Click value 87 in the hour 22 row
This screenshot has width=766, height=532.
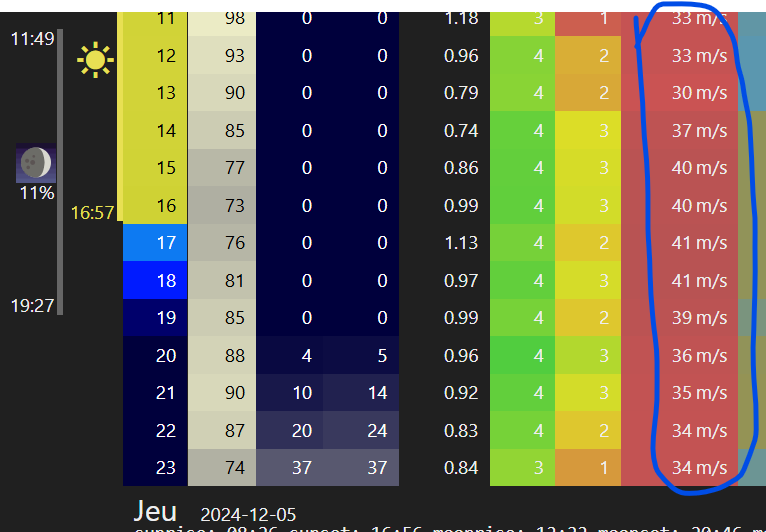(x=222, y=430)
